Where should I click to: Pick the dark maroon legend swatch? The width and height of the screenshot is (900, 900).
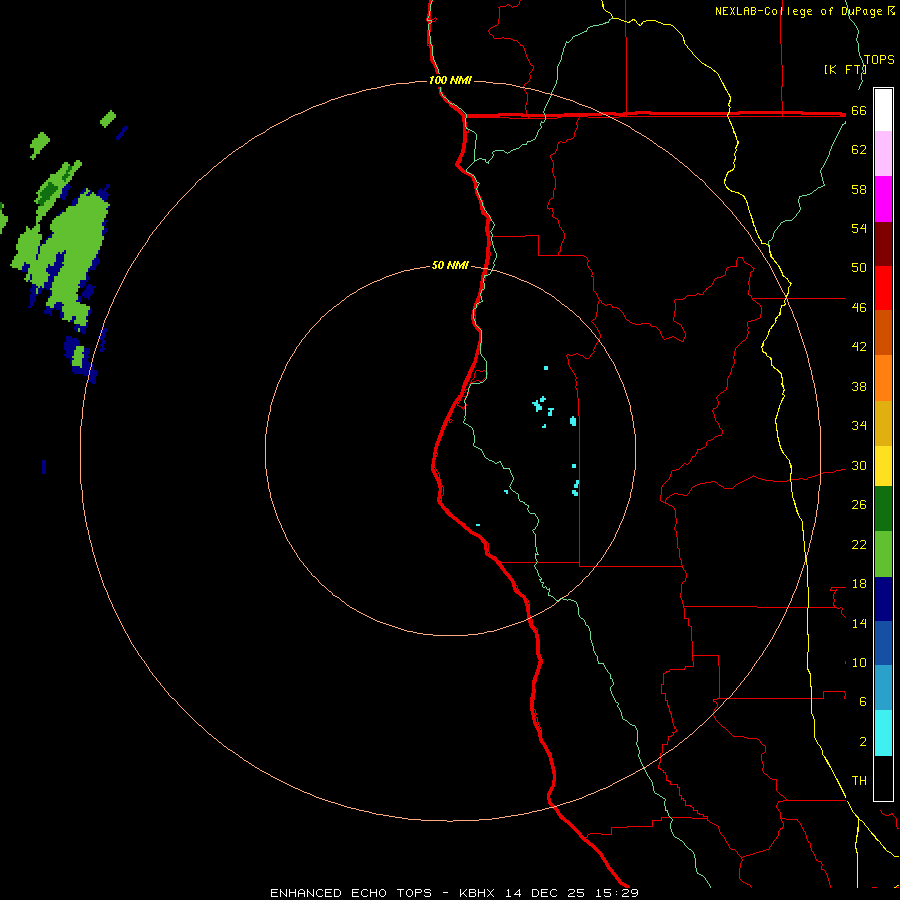[x=883, y=244]
